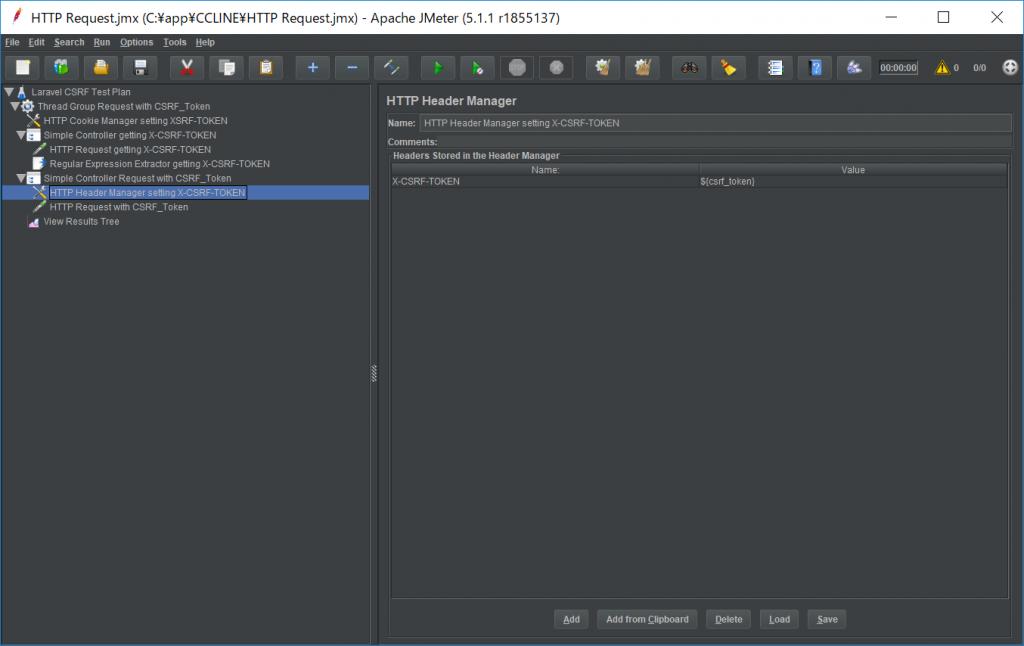1024x646 pixels.
Task: Start the test with the green play icon
Action: (x=437, y=68)
